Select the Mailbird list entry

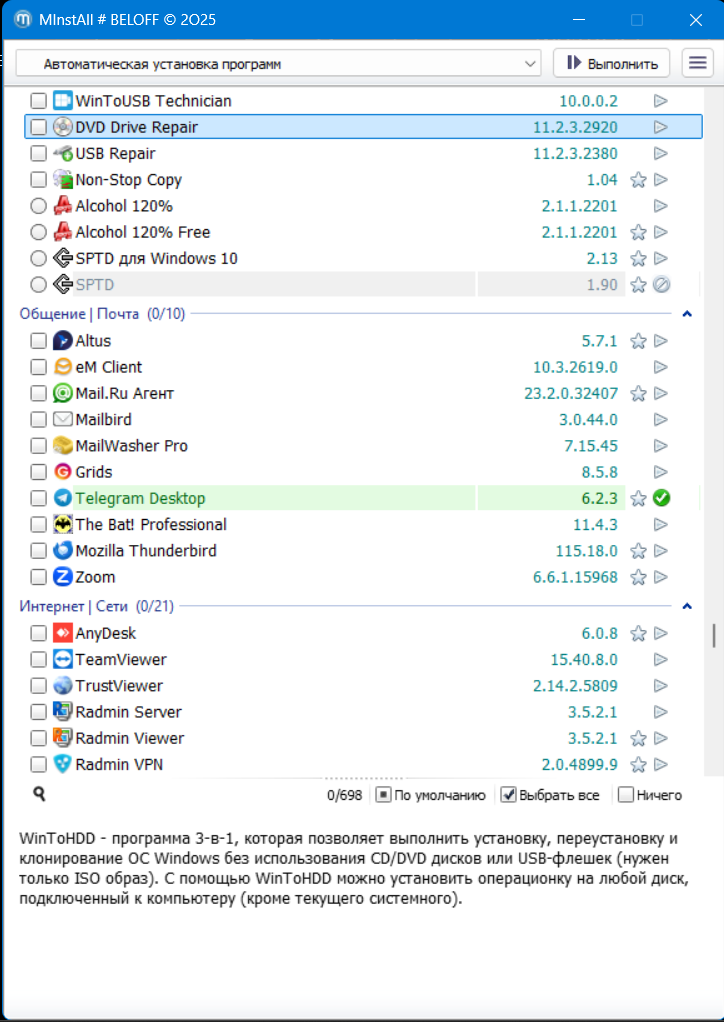(x=104, y=419)
